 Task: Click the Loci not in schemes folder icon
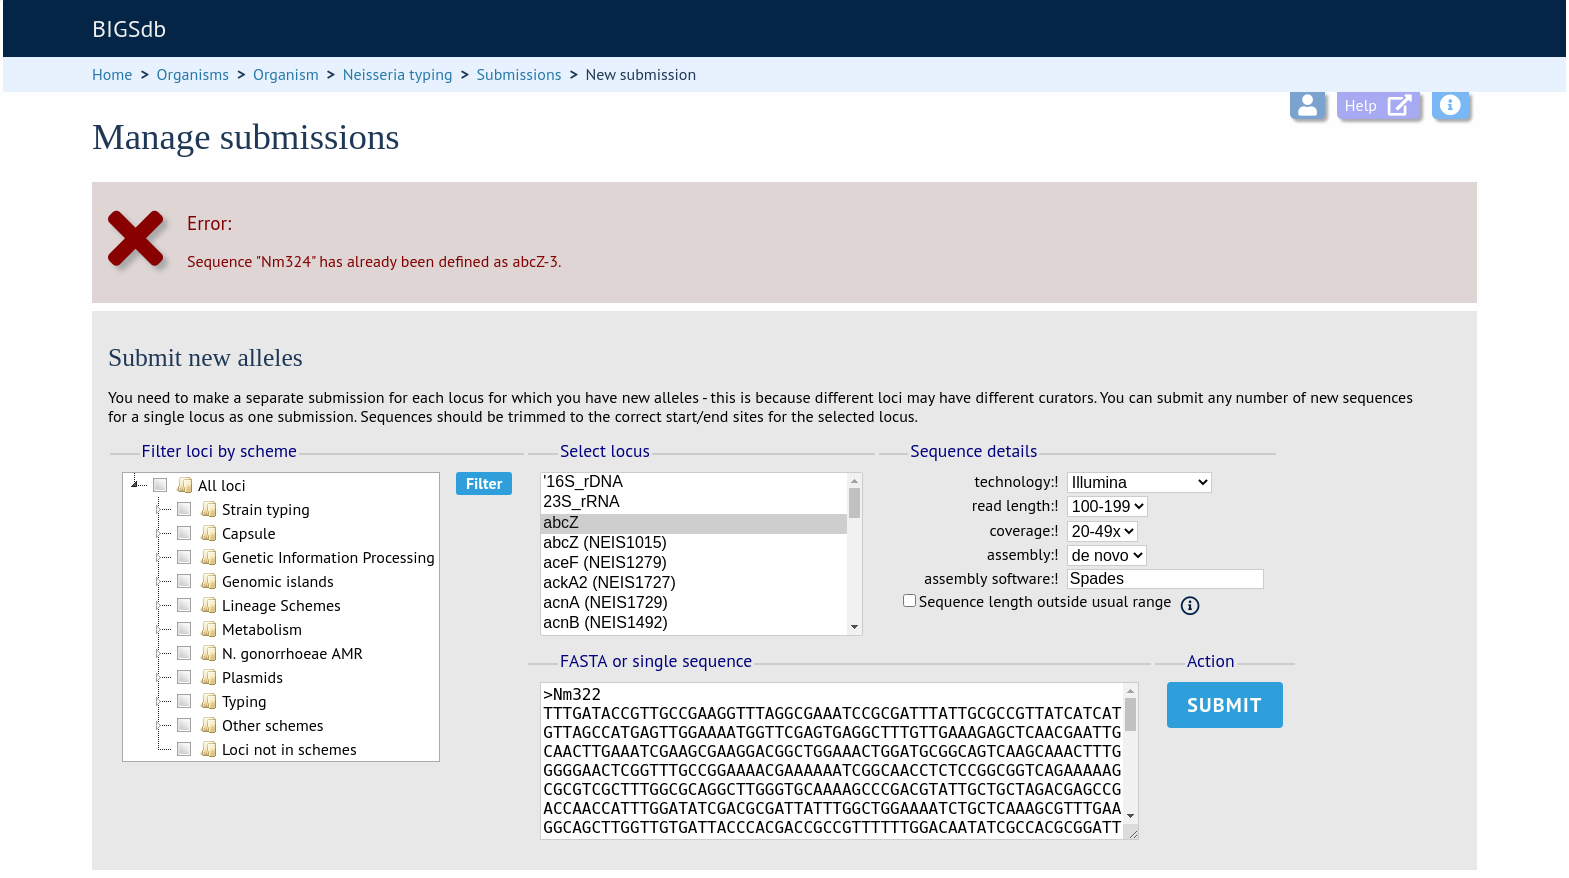coord(209,749)
